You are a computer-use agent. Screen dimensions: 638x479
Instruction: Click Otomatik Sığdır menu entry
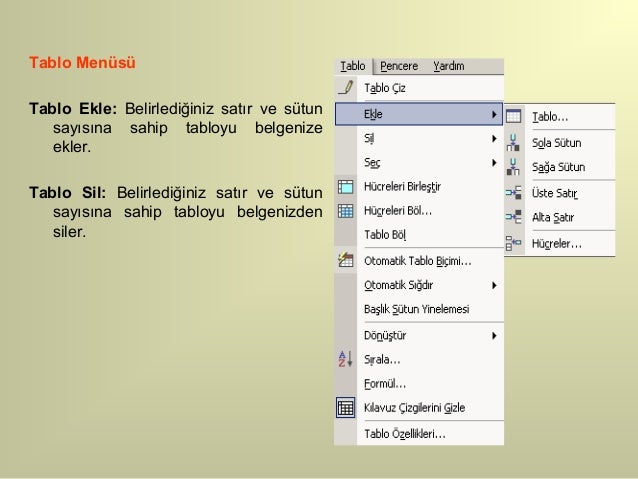point(398,285)
